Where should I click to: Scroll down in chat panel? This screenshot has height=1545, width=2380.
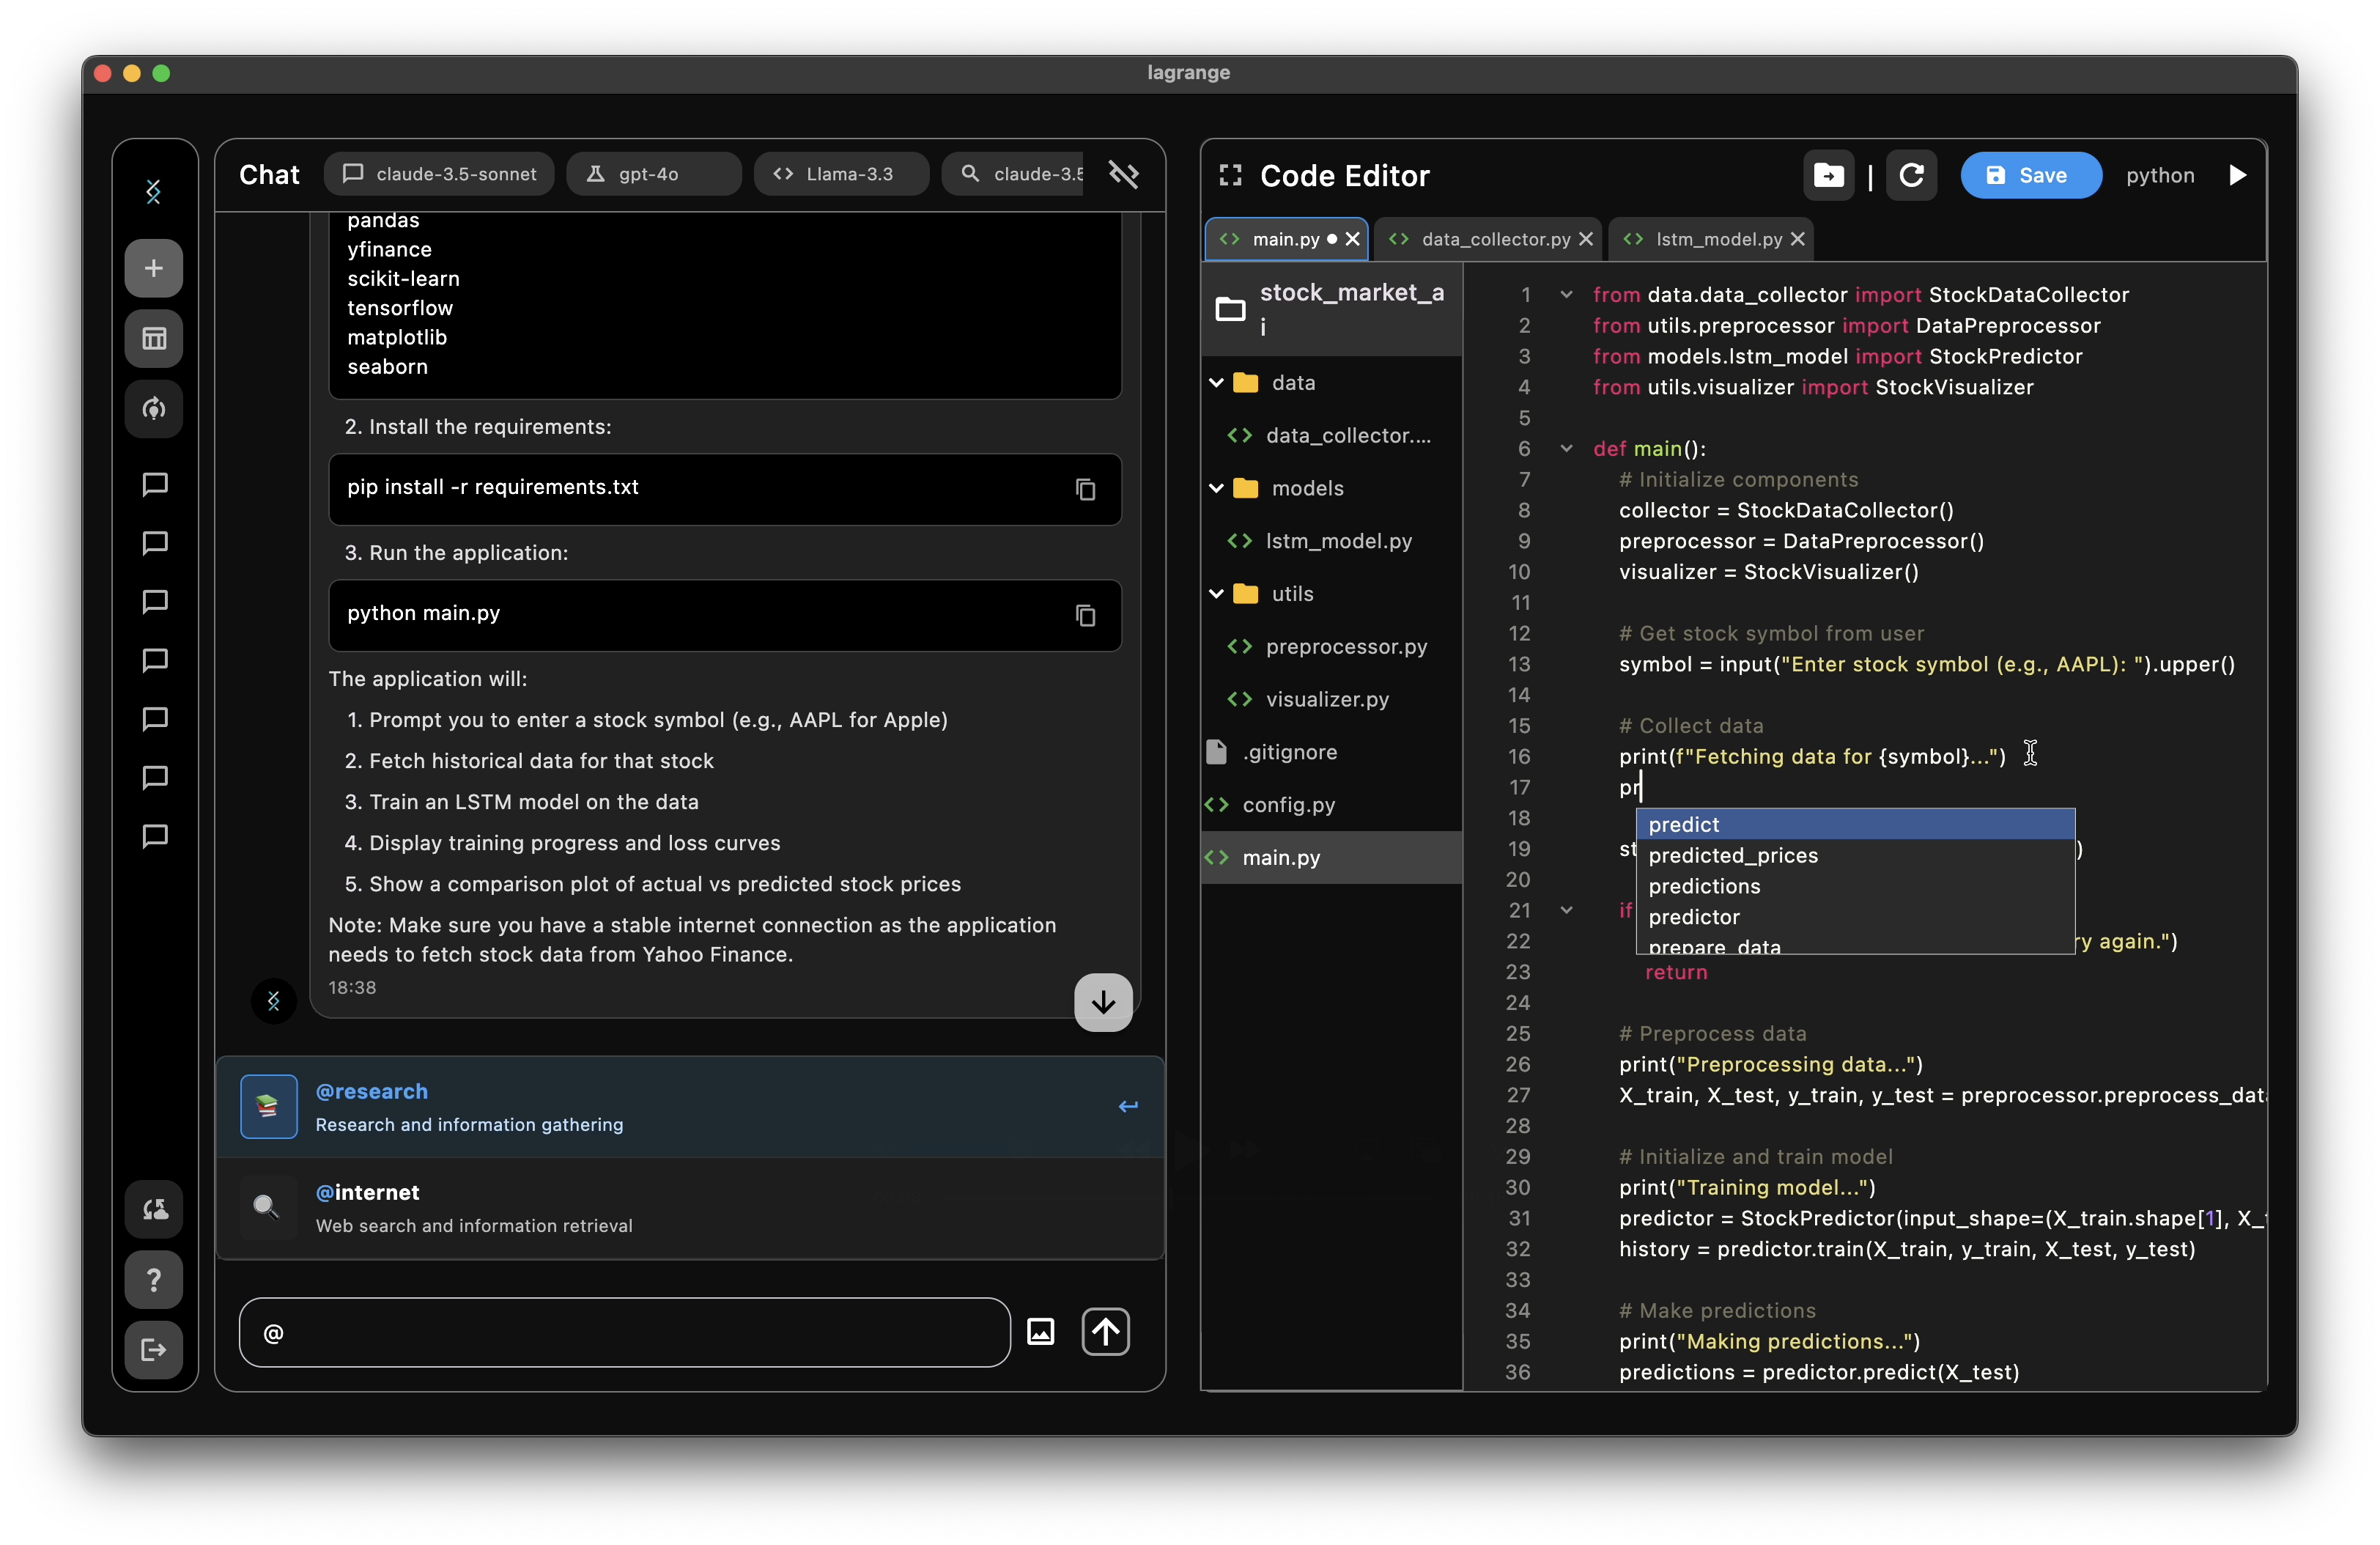tap(1105, 1000)
